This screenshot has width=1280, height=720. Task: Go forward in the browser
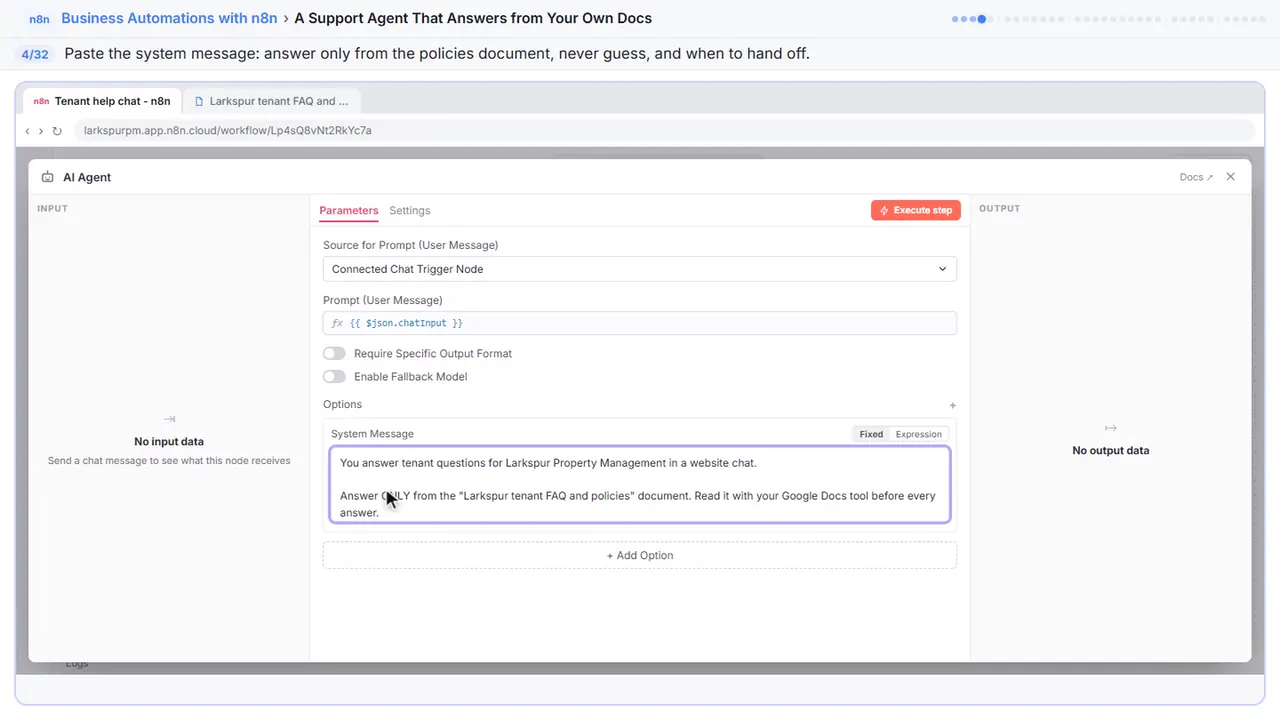(41, 131)
